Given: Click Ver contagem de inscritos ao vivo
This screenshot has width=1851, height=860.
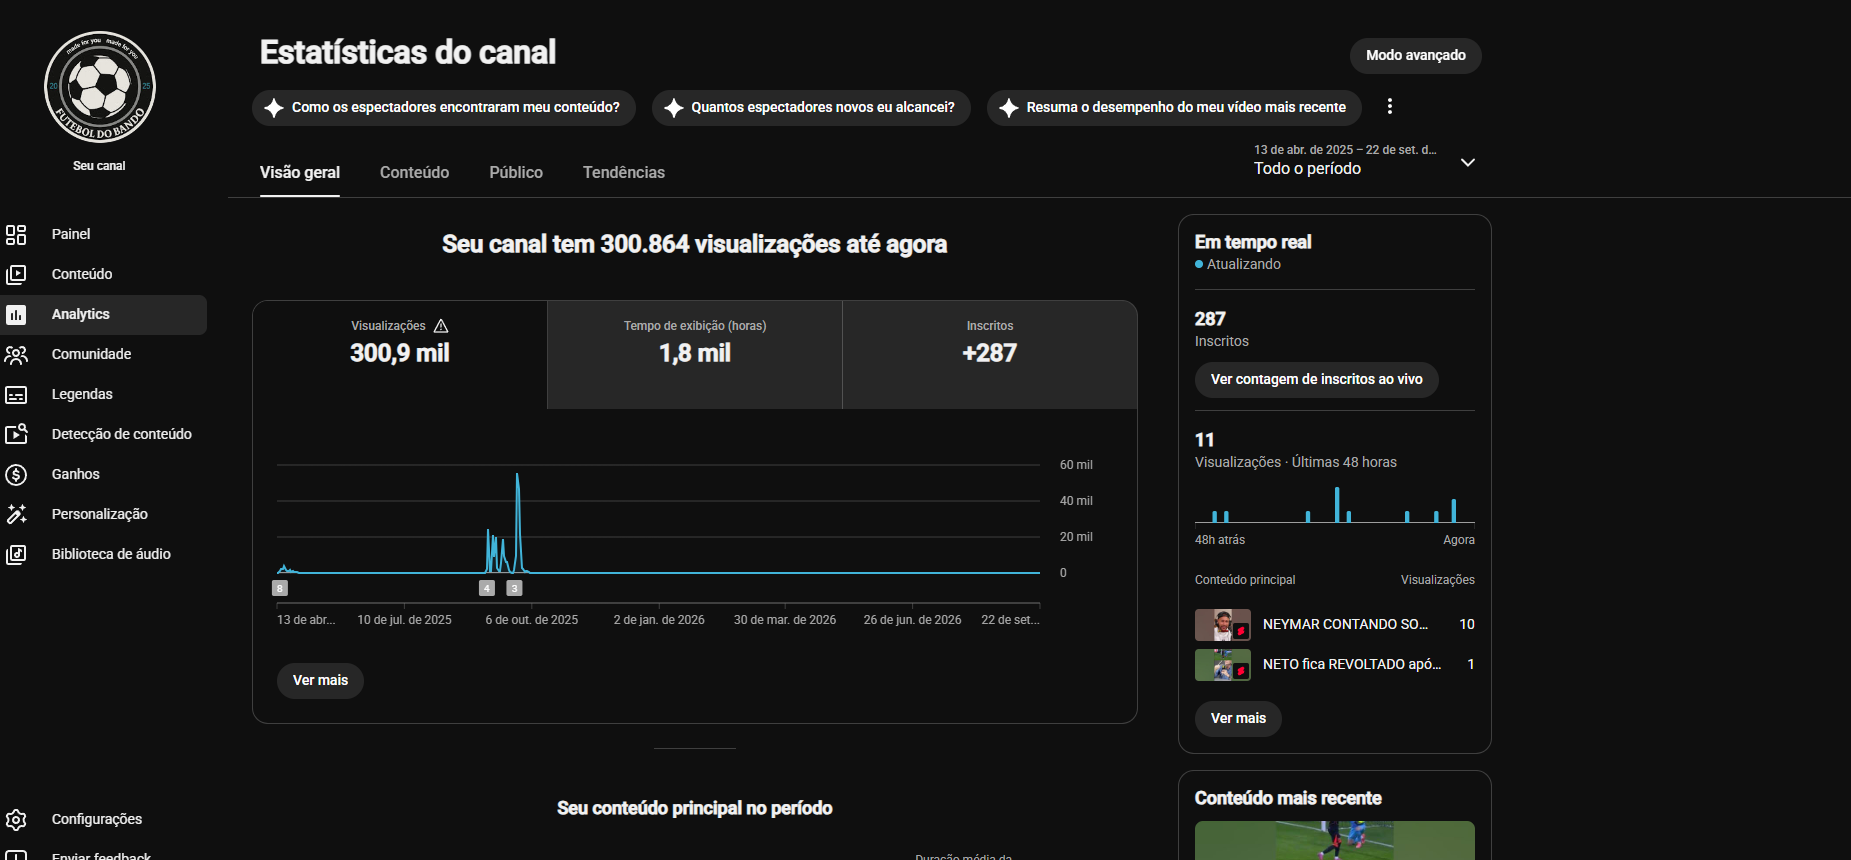Looking at the screenshot, I should (x=1317, y=379).
